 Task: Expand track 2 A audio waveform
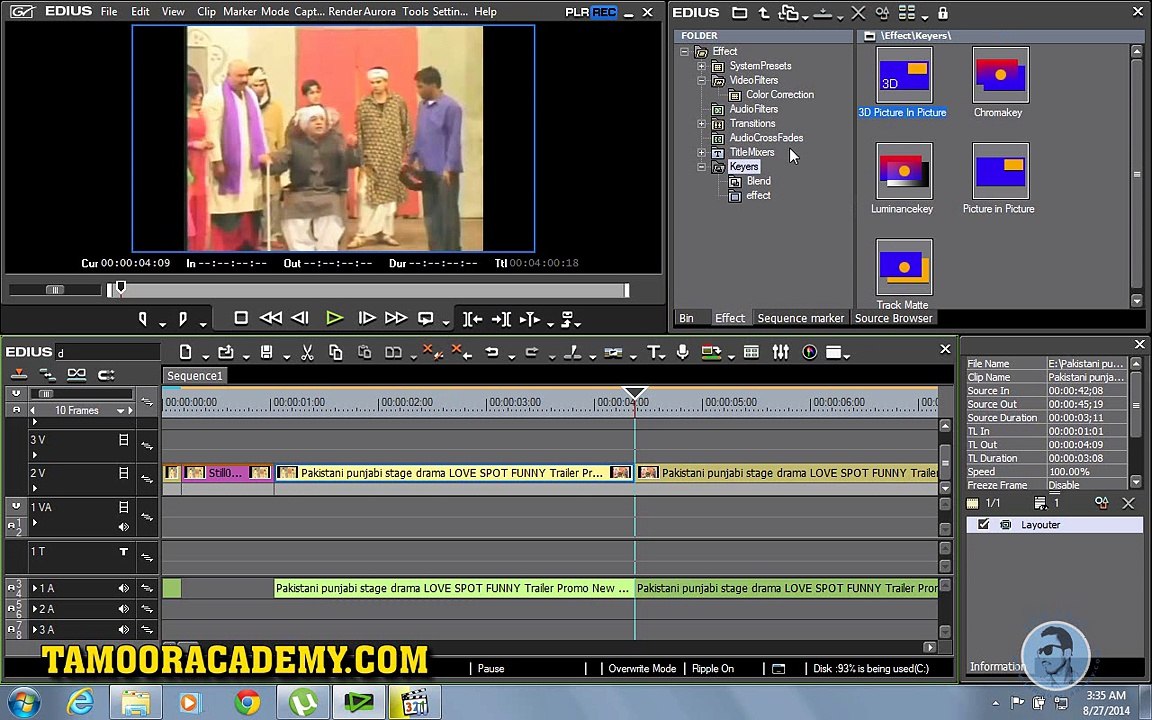coord(35,609)
